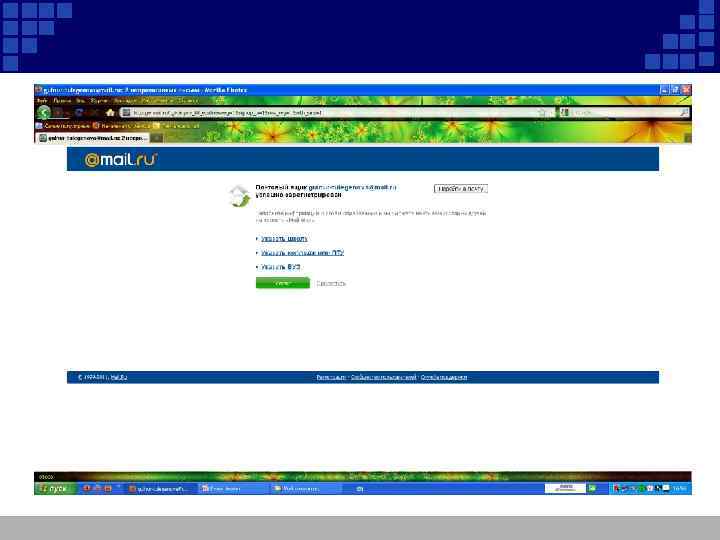Viewport: 720px width, 540px height.
Task: Click the second window button in taskbar
Action: [x=232, y=489]
